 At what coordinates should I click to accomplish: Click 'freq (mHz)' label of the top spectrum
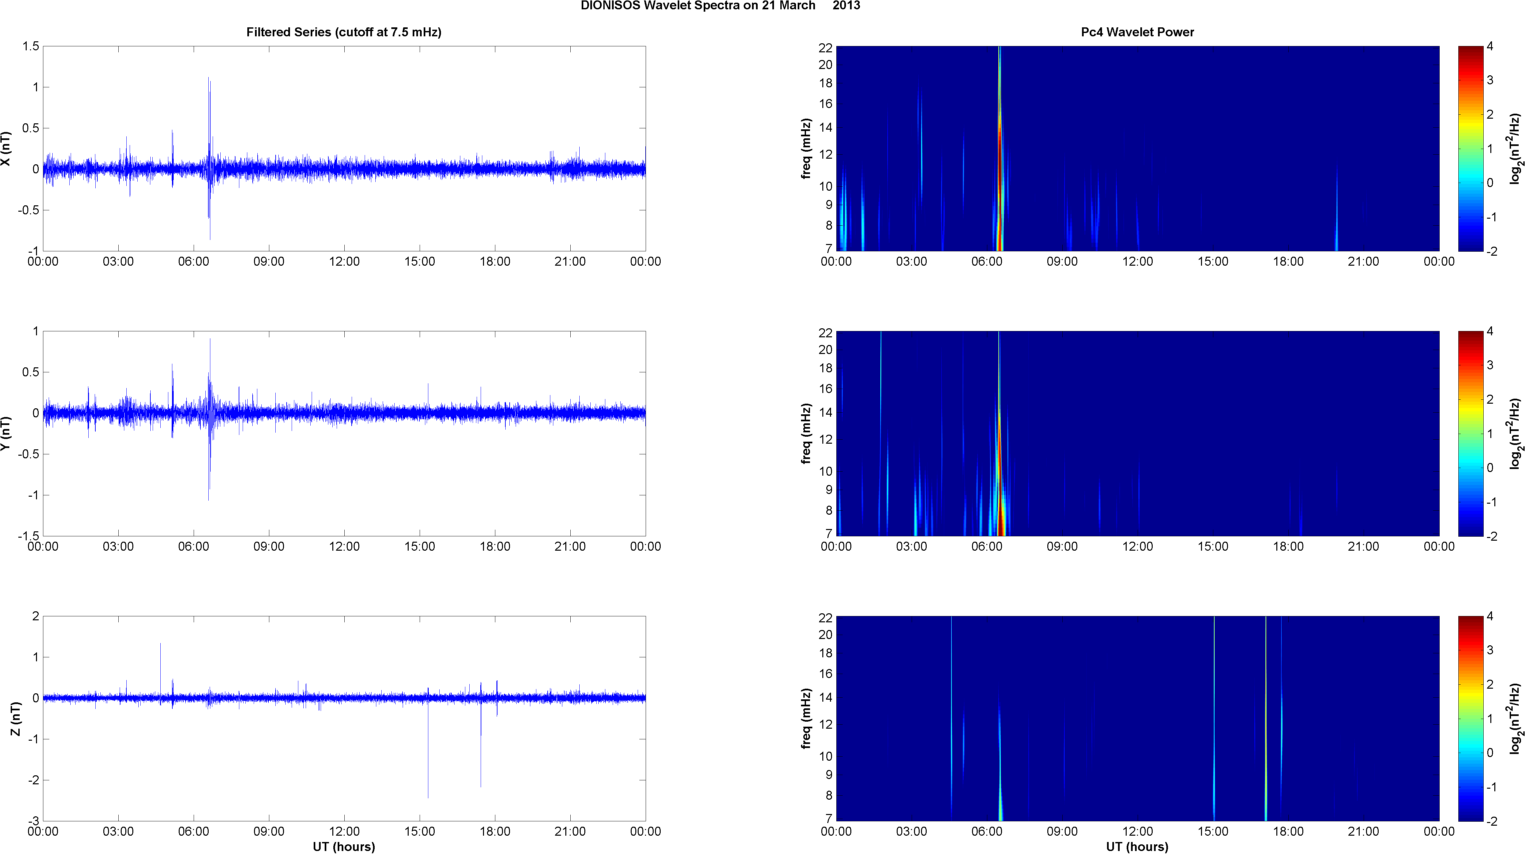[x=806, y=148]
